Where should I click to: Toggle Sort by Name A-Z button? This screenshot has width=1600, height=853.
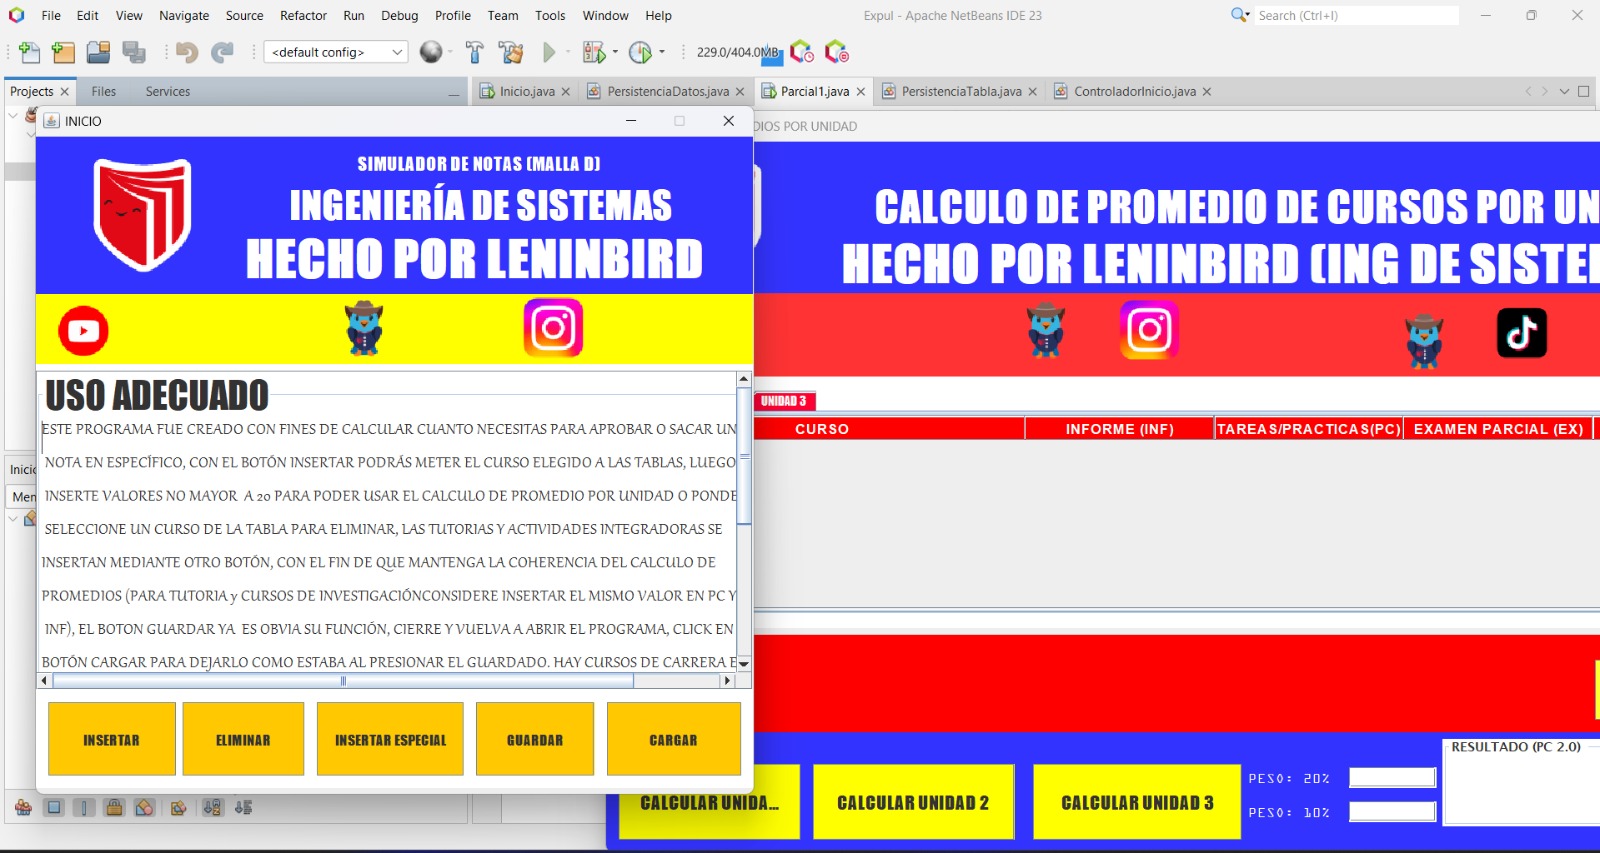coord(212,807)
